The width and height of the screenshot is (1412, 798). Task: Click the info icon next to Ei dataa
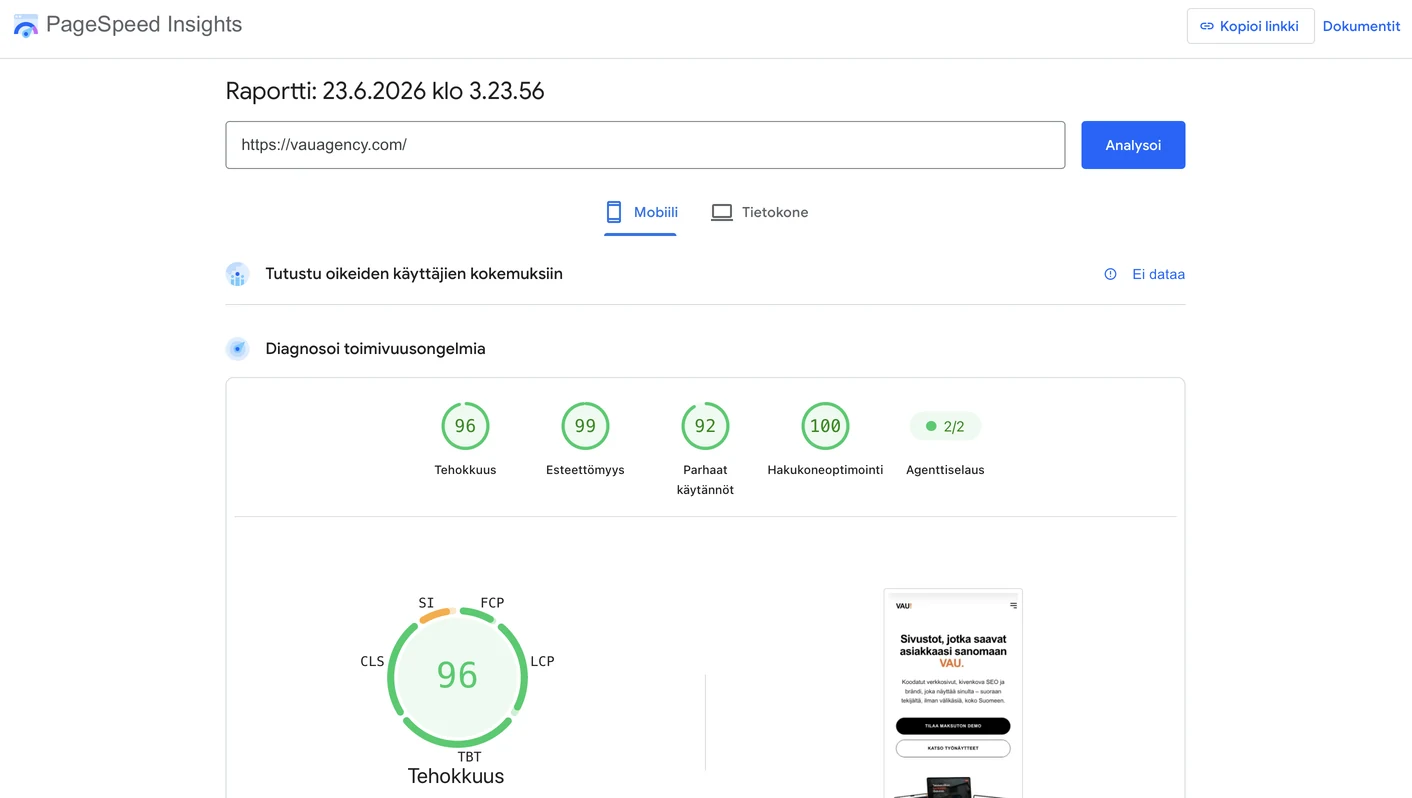(1110, 274)
